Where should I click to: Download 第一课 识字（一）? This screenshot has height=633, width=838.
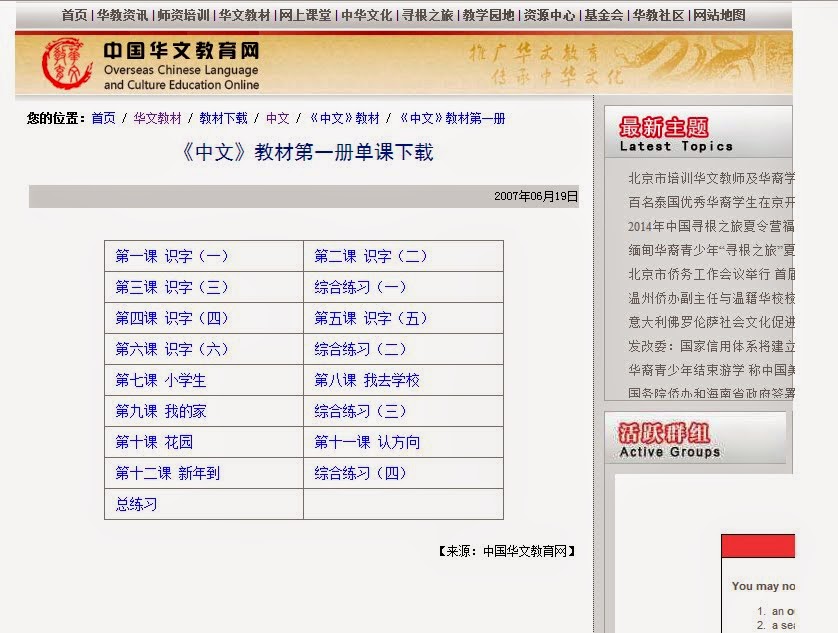[x=172, y=256]
